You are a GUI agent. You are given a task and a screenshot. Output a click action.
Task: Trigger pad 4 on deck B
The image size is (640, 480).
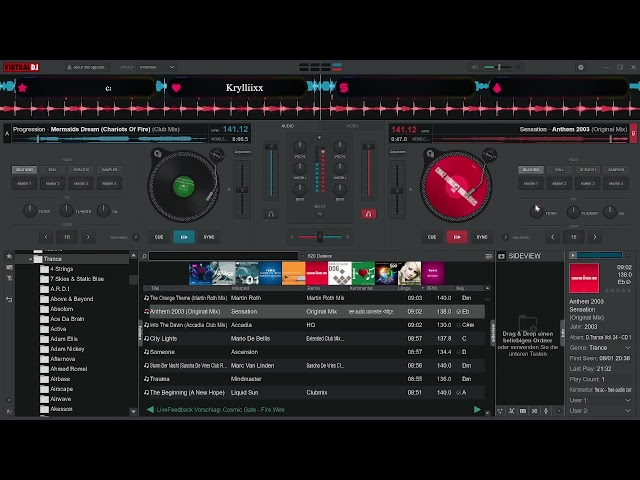click(616, 184)
